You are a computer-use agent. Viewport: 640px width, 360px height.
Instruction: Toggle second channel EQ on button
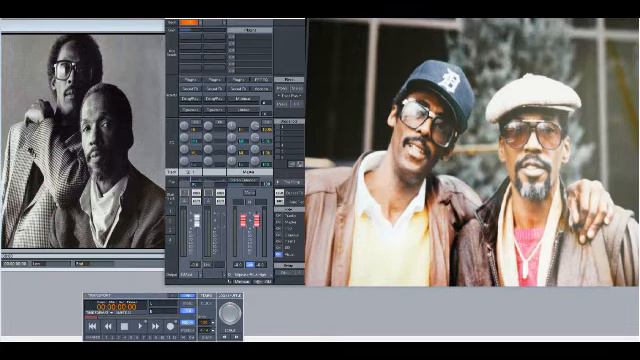220,122
